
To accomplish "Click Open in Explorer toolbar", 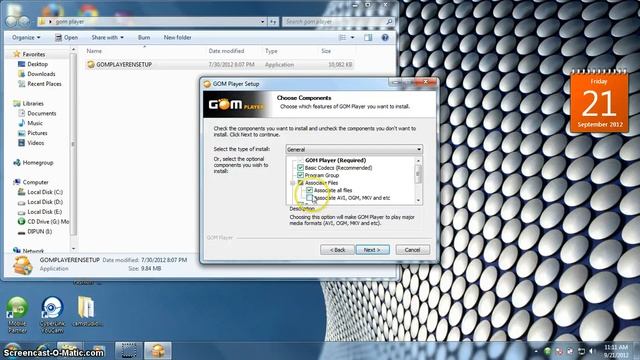I will 67,38.
